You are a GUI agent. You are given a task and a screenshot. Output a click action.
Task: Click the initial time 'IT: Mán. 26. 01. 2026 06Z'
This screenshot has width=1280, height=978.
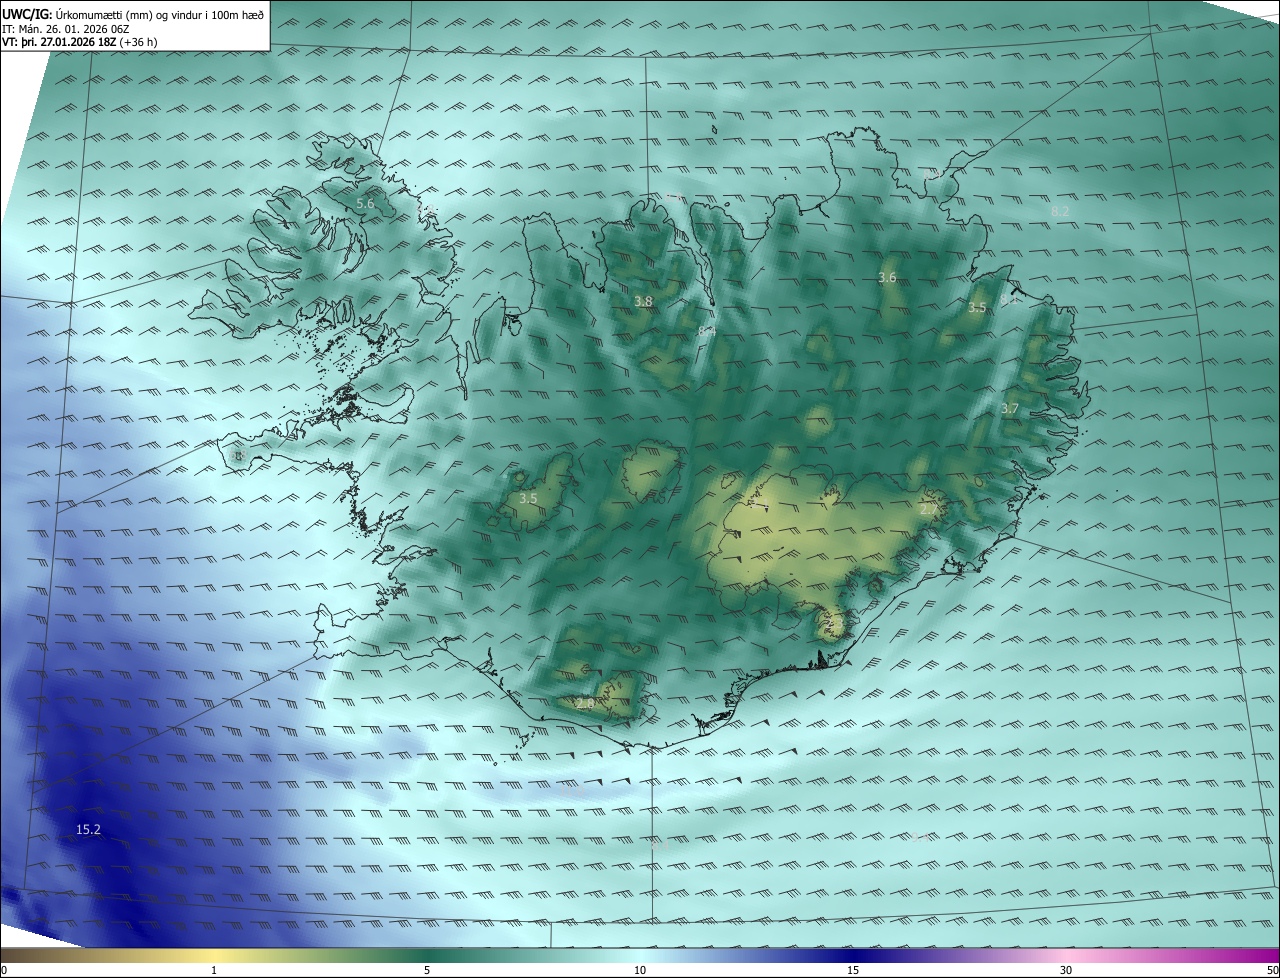(65, 29)
